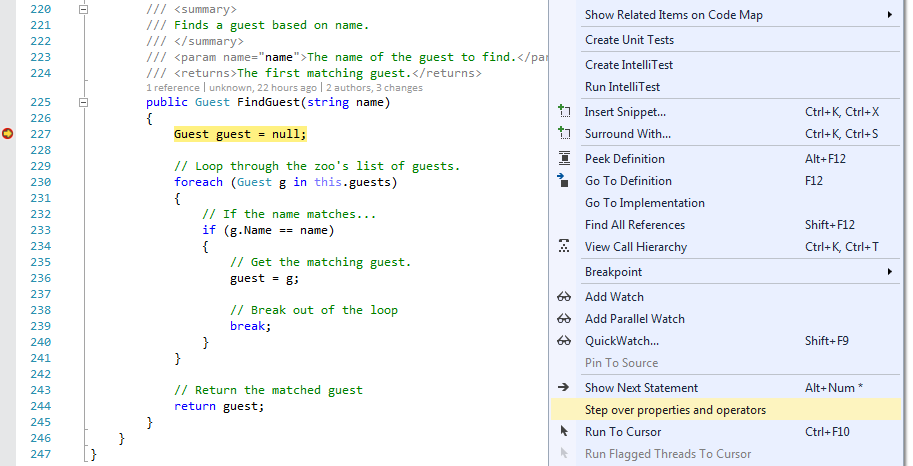Click the View Call Hierarchy icon

564,247
